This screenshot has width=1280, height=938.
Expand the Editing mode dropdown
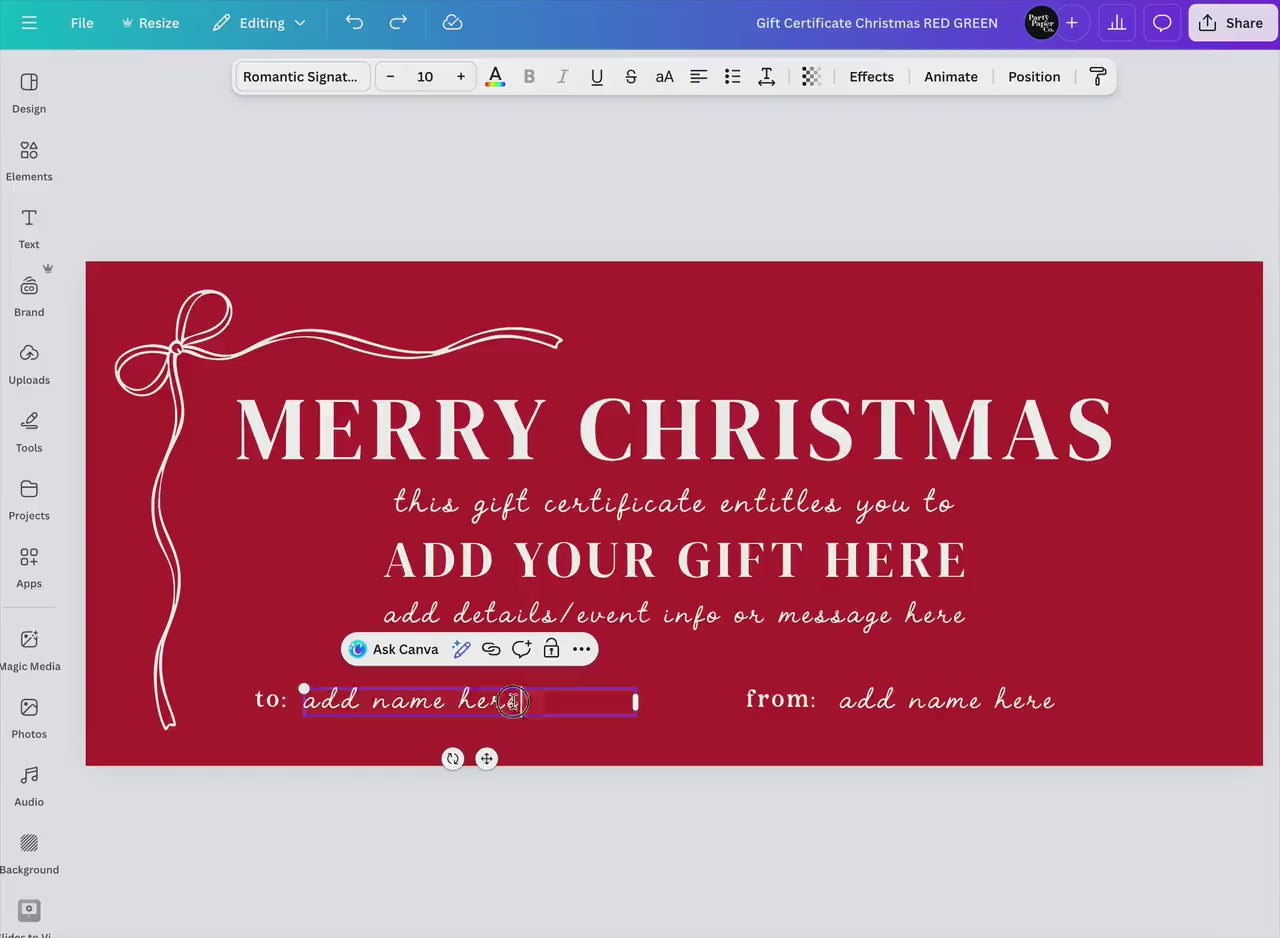[x=259, y=23]
